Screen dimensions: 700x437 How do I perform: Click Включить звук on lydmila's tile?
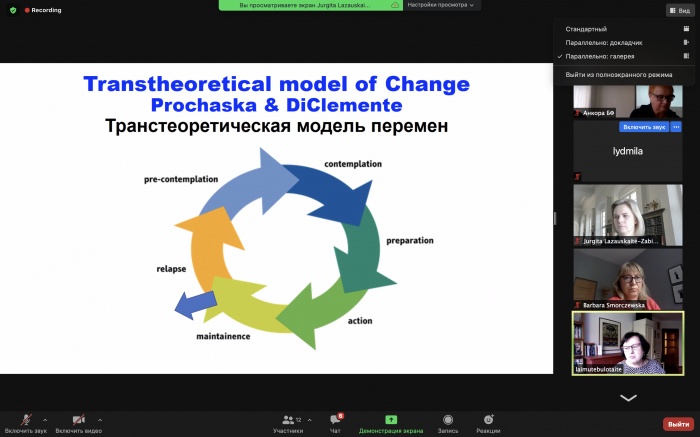(x=644, y=127)
